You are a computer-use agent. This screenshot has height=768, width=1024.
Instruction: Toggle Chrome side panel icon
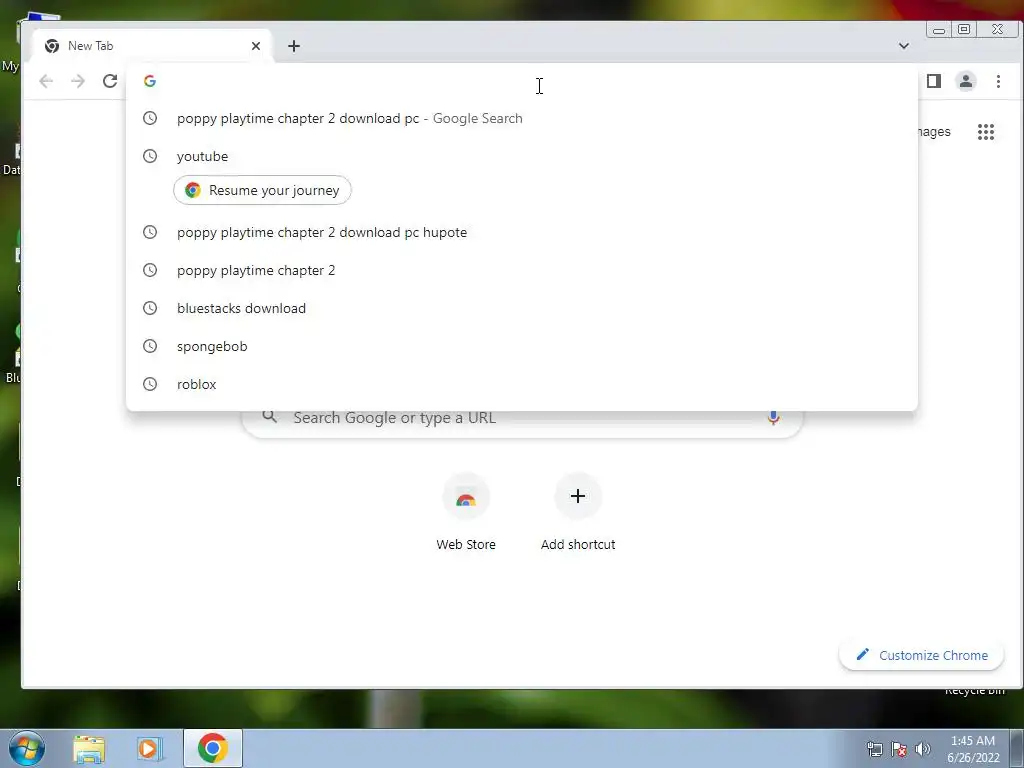coord(934,81)
